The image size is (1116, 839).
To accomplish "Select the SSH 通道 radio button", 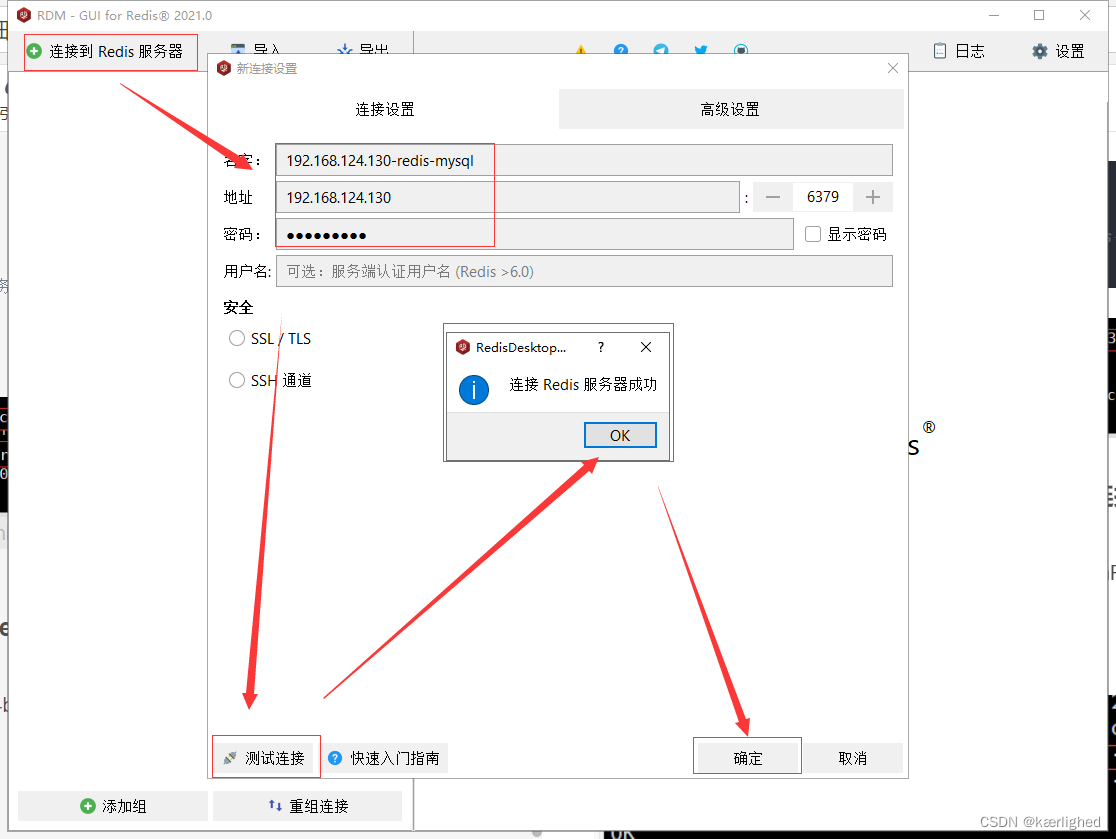I will 236,380.
